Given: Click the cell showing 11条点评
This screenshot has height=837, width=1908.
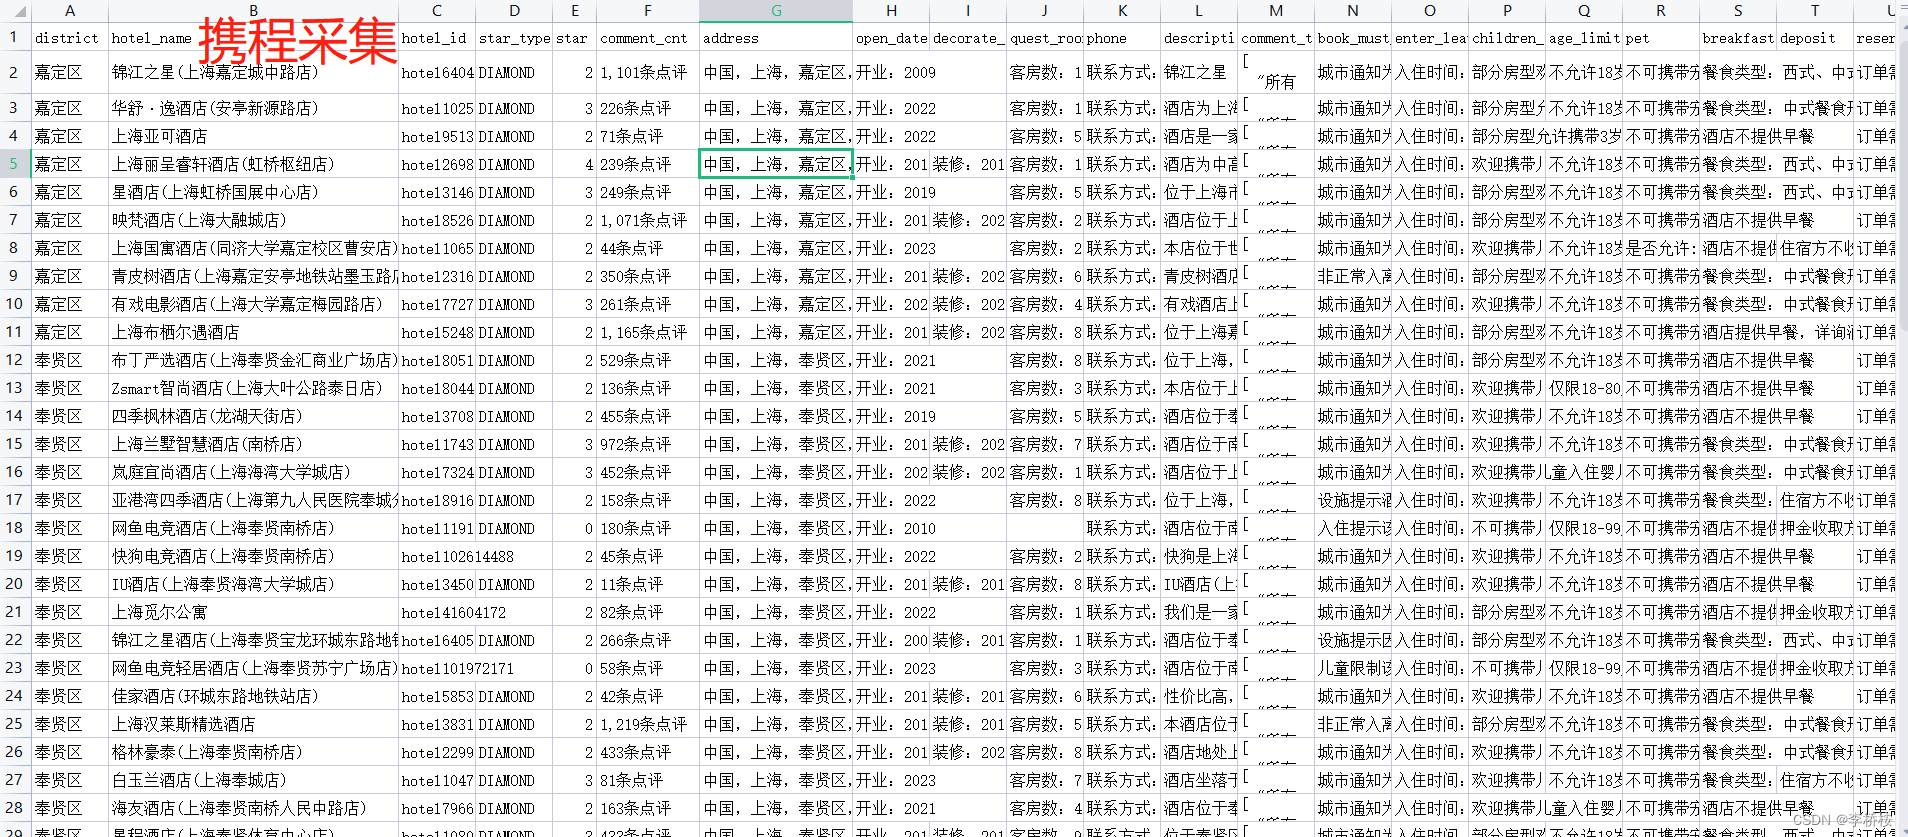Looking at the screenshot, I should click(x=648, y=584).
